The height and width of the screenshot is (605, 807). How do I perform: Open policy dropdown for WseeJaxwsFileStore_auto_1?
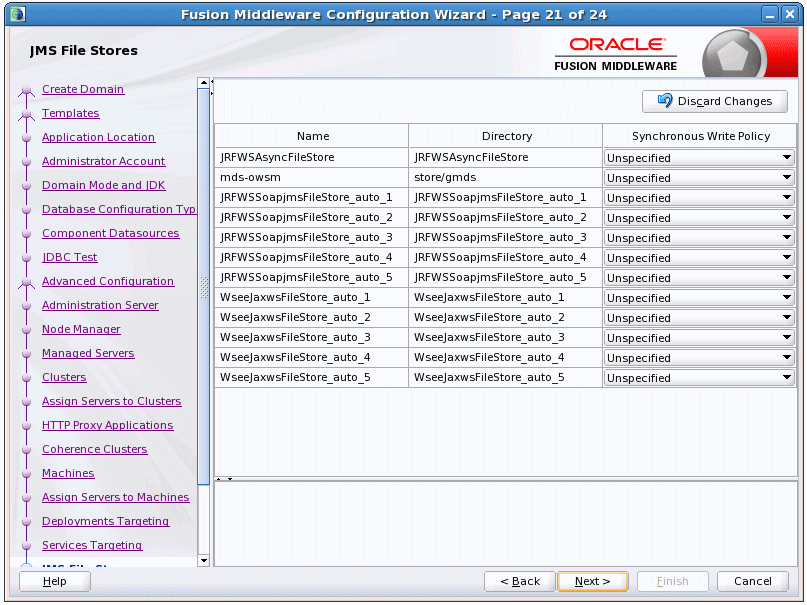(699, 298)
